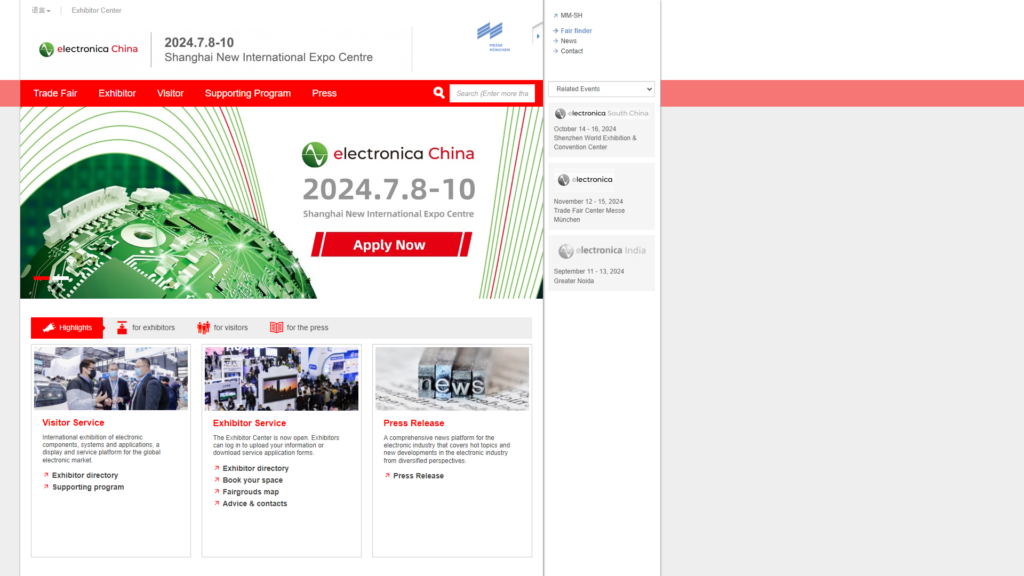
Task: Open the Related Events dropdown
Action: (x=601, y=89)
